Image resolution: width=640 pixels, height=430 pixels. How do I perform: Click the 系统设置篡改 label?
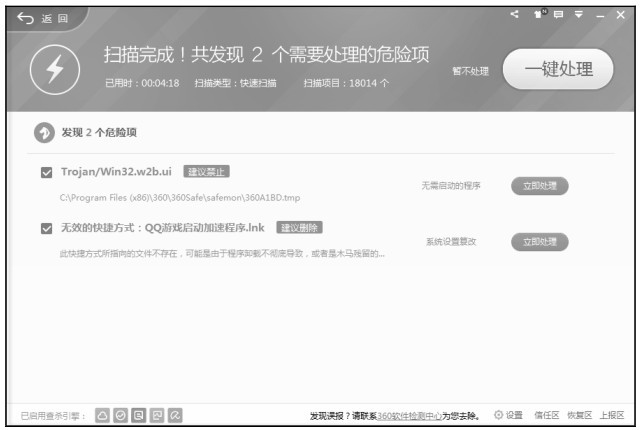click(451, 242)
